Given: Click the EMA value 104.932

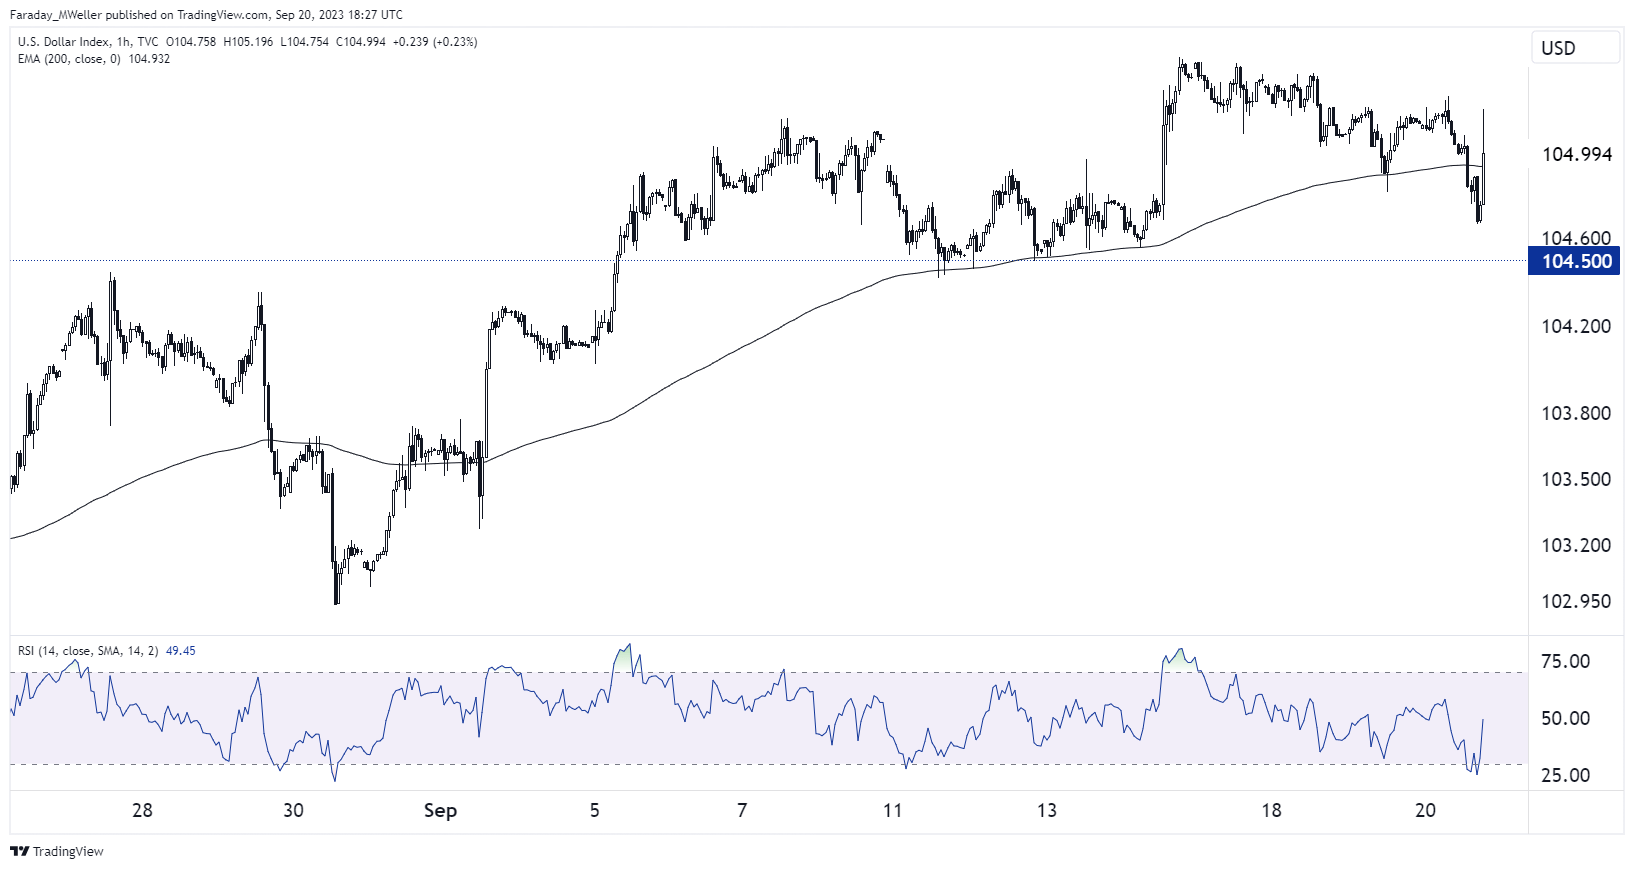Looking at the screenshot, I should pyautogui.click(x=150, y=59).
